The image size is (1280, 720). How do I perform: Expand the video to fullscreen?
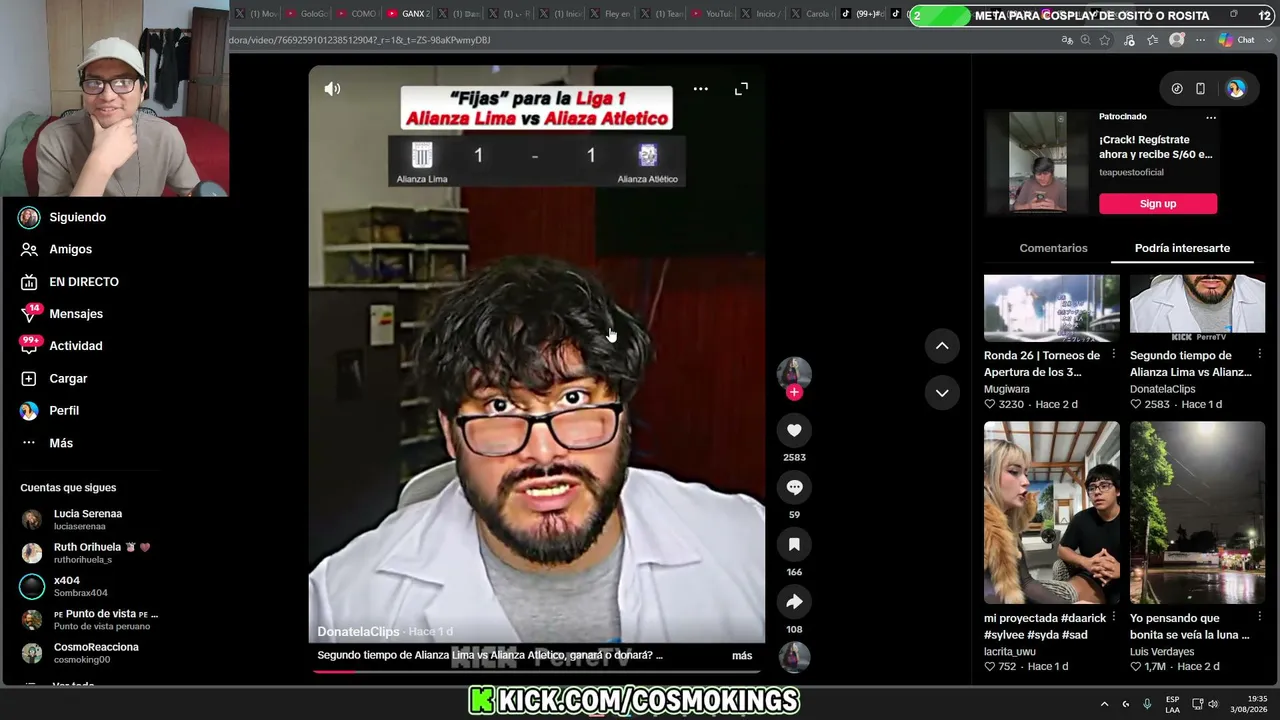point(741,89)
